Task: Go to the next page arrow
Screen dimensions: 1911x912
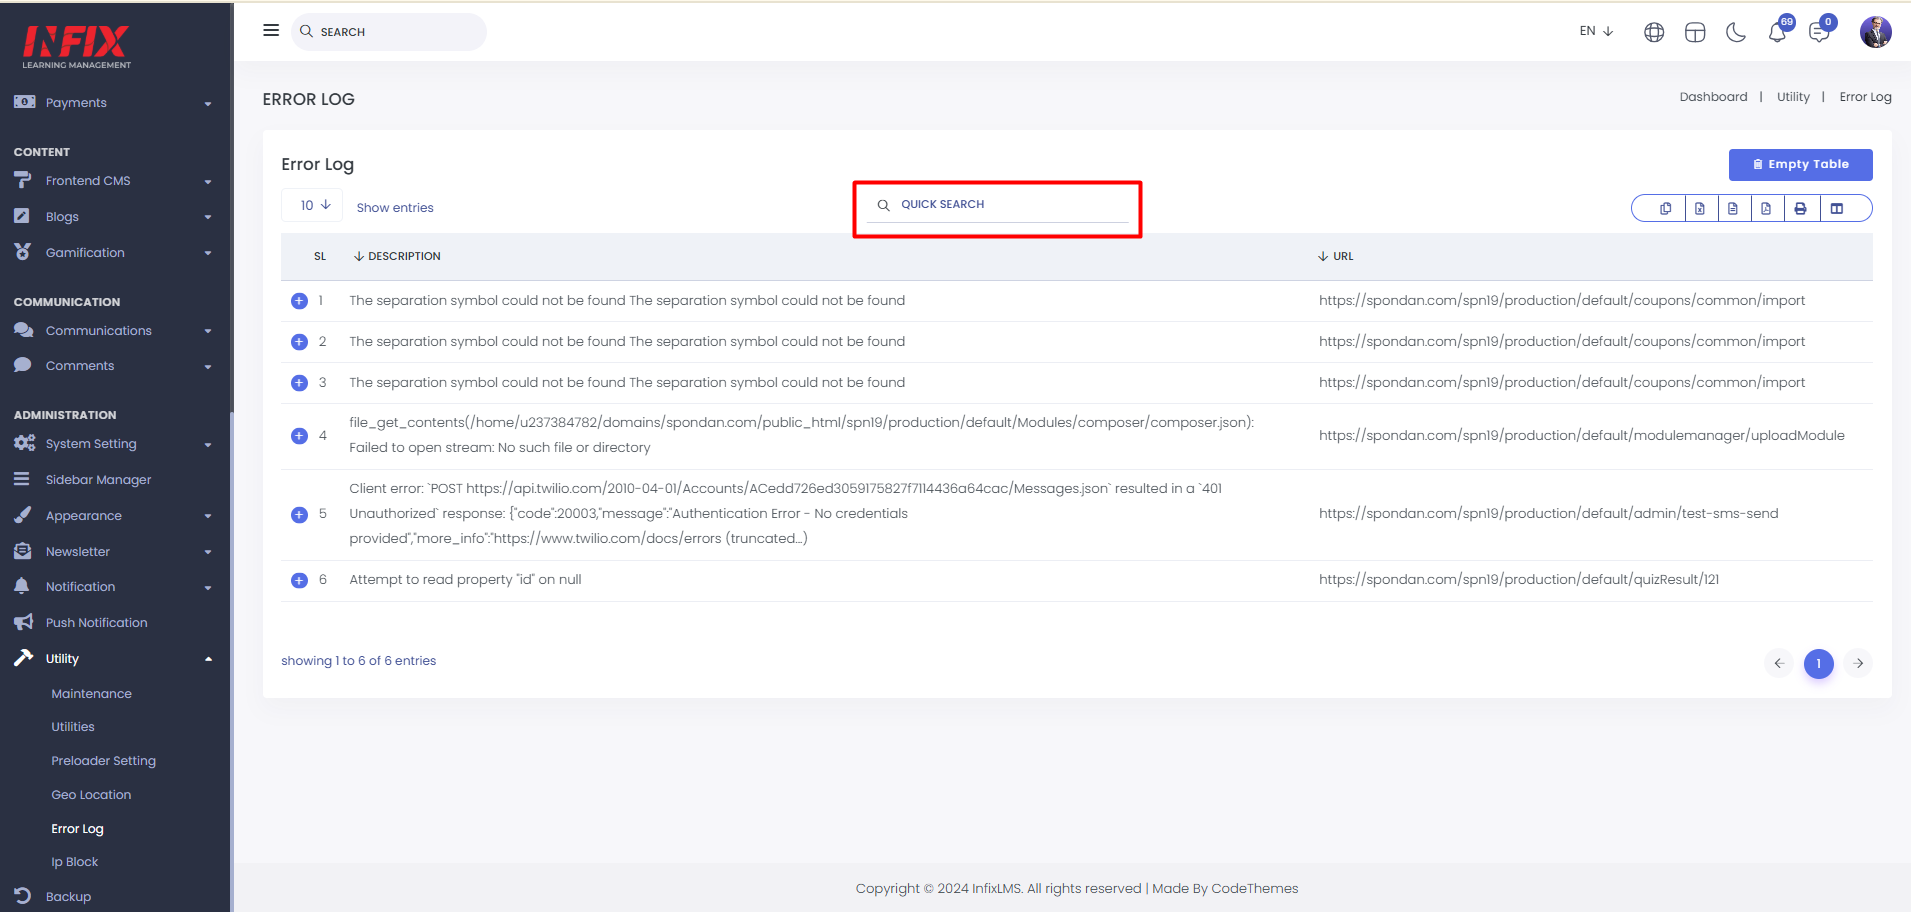Action: click(x=1858, y=663)
